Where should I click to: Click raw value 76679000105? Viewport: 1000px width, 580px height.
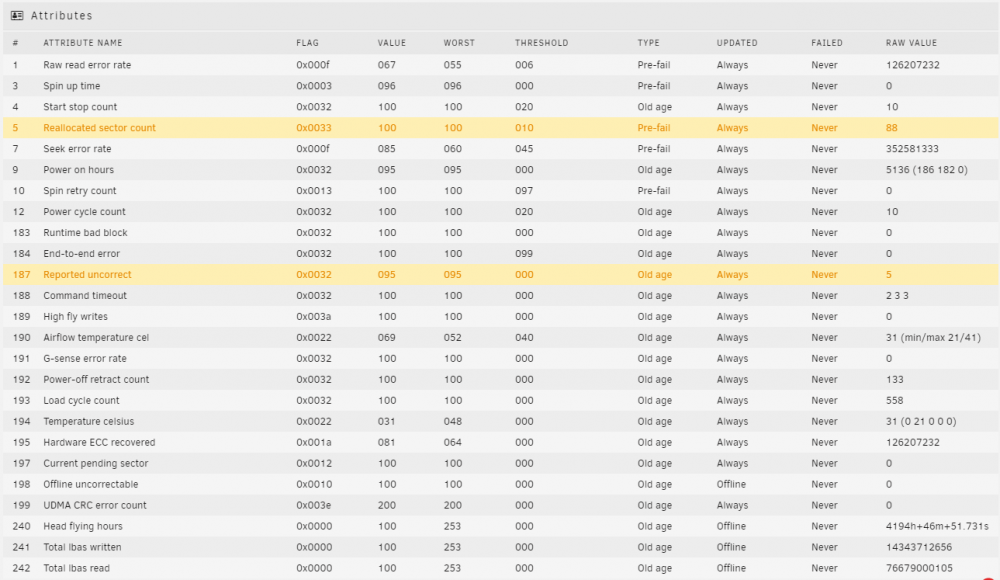pos(919,569)
